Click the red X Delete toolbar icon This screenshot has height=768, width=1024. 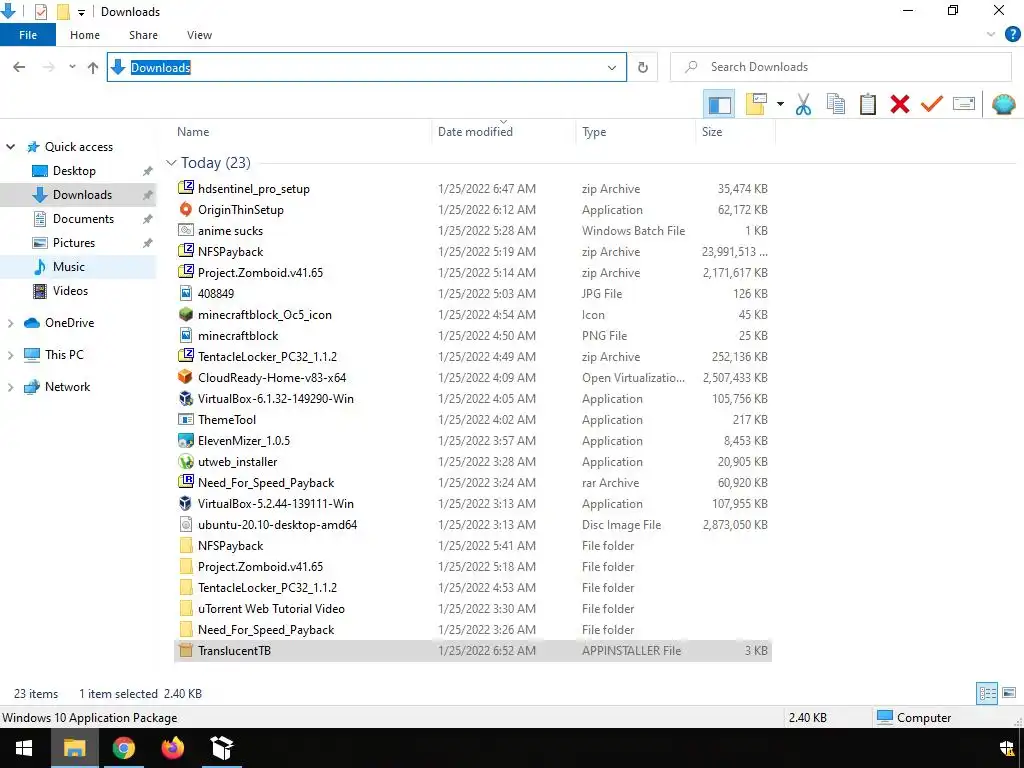[899, 104]
